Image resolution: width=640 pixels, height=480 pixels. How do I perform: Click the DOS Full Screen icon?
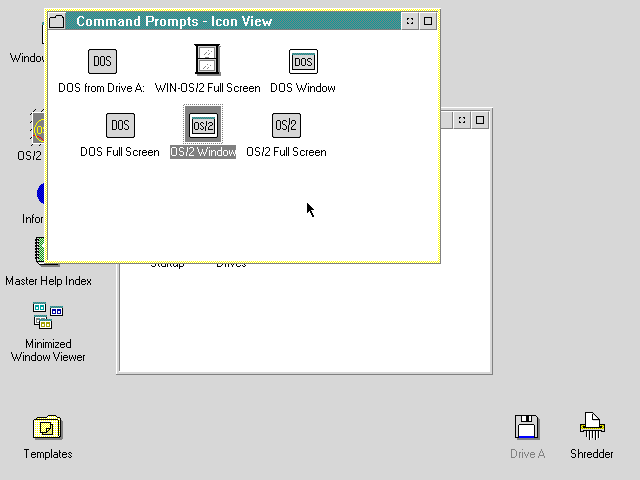click(120, 125)
